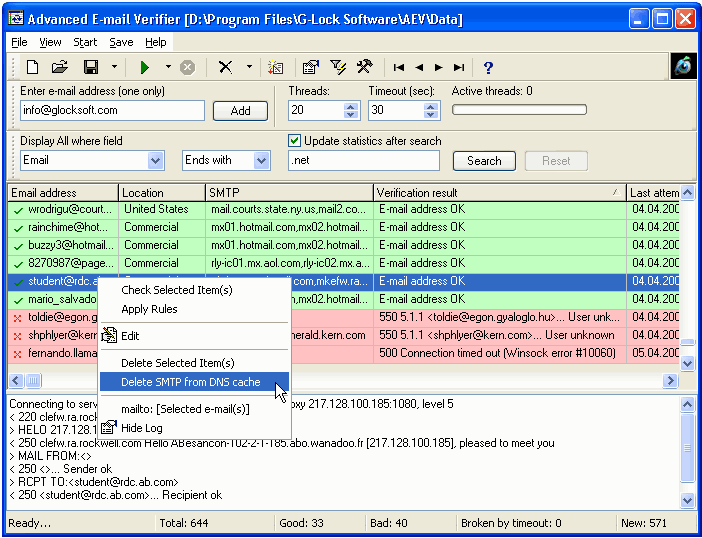Image resolution: width=702 pixels, height=538 pixels.
Task: Click the New file toolbar icon
Action: [32, 68]
